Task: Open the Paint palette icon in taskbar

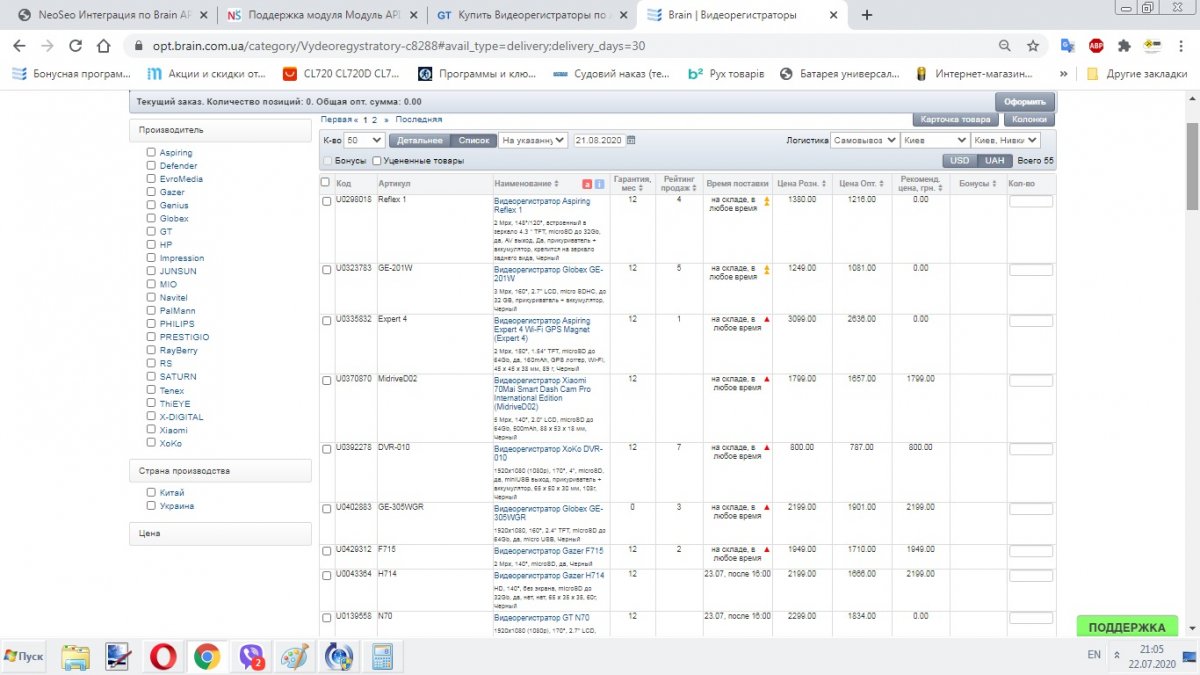Action: 294,657
